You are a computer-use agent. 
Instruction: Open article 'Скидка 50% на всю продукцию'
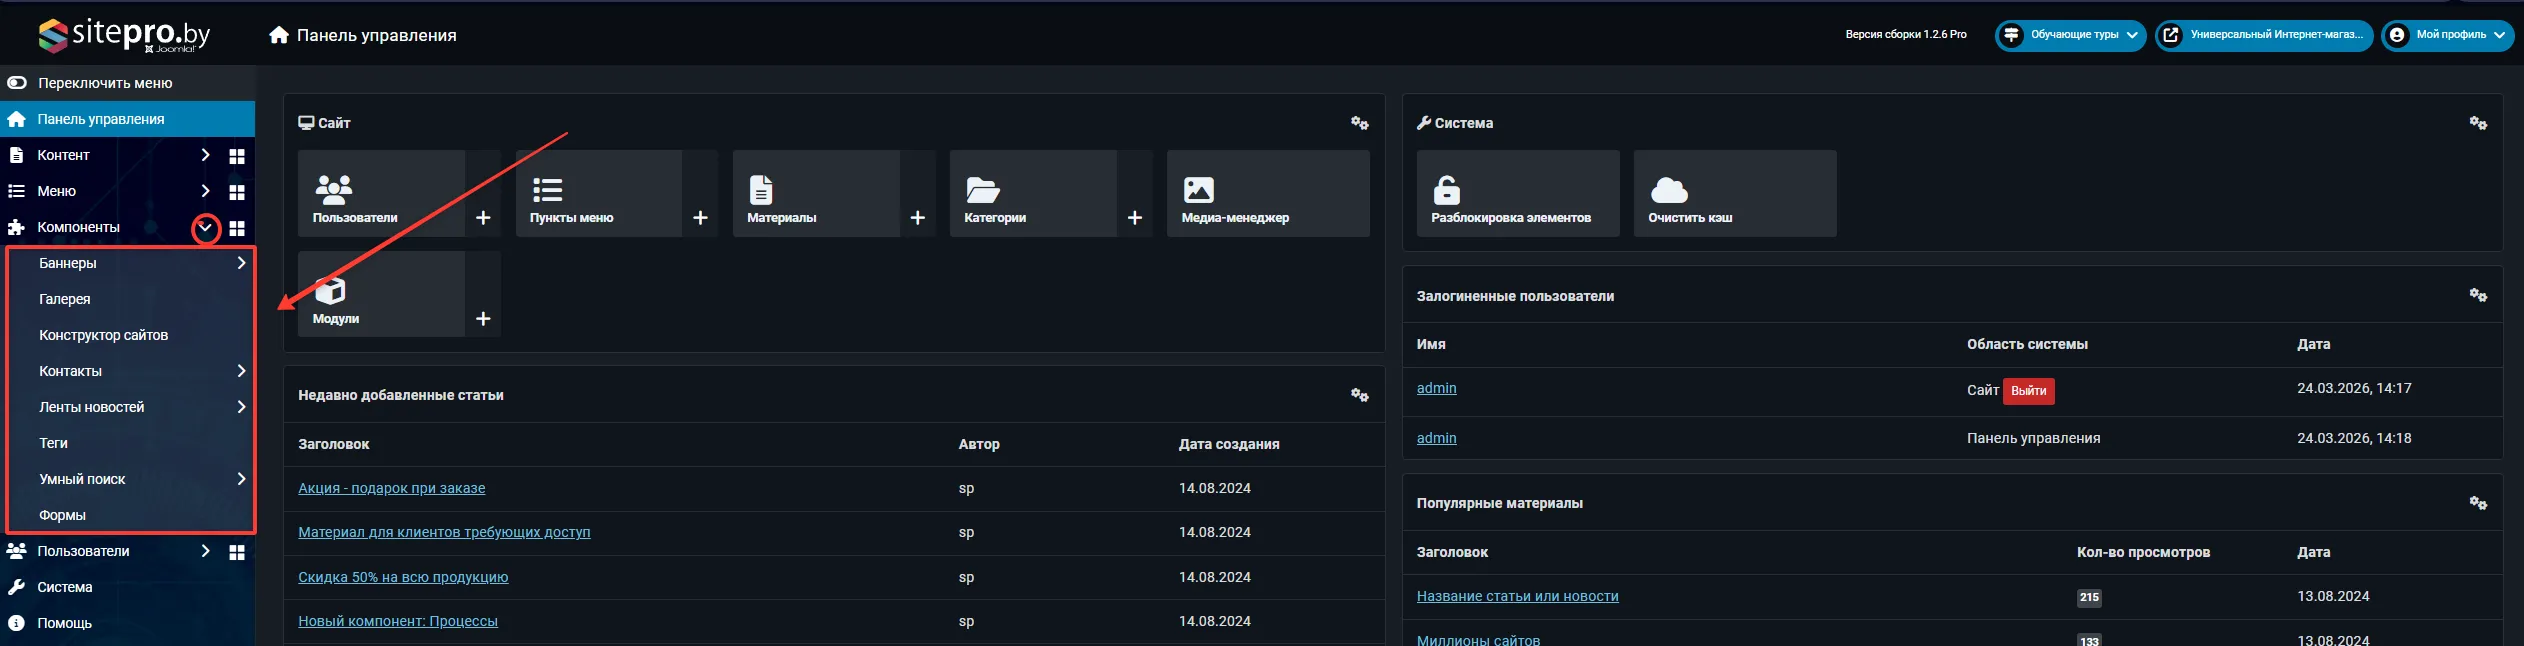tap(403, 577)
